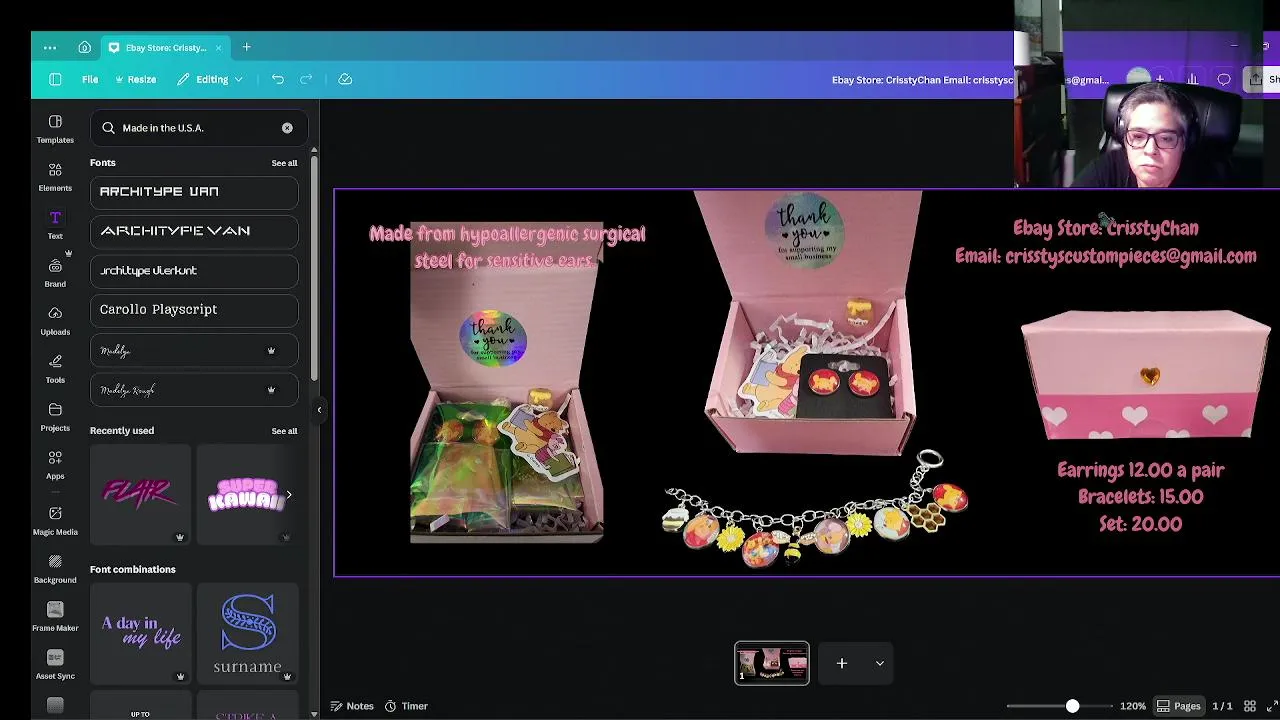Open a new tab with plus icon
The image size is (1280, 720).
(246, 47)
